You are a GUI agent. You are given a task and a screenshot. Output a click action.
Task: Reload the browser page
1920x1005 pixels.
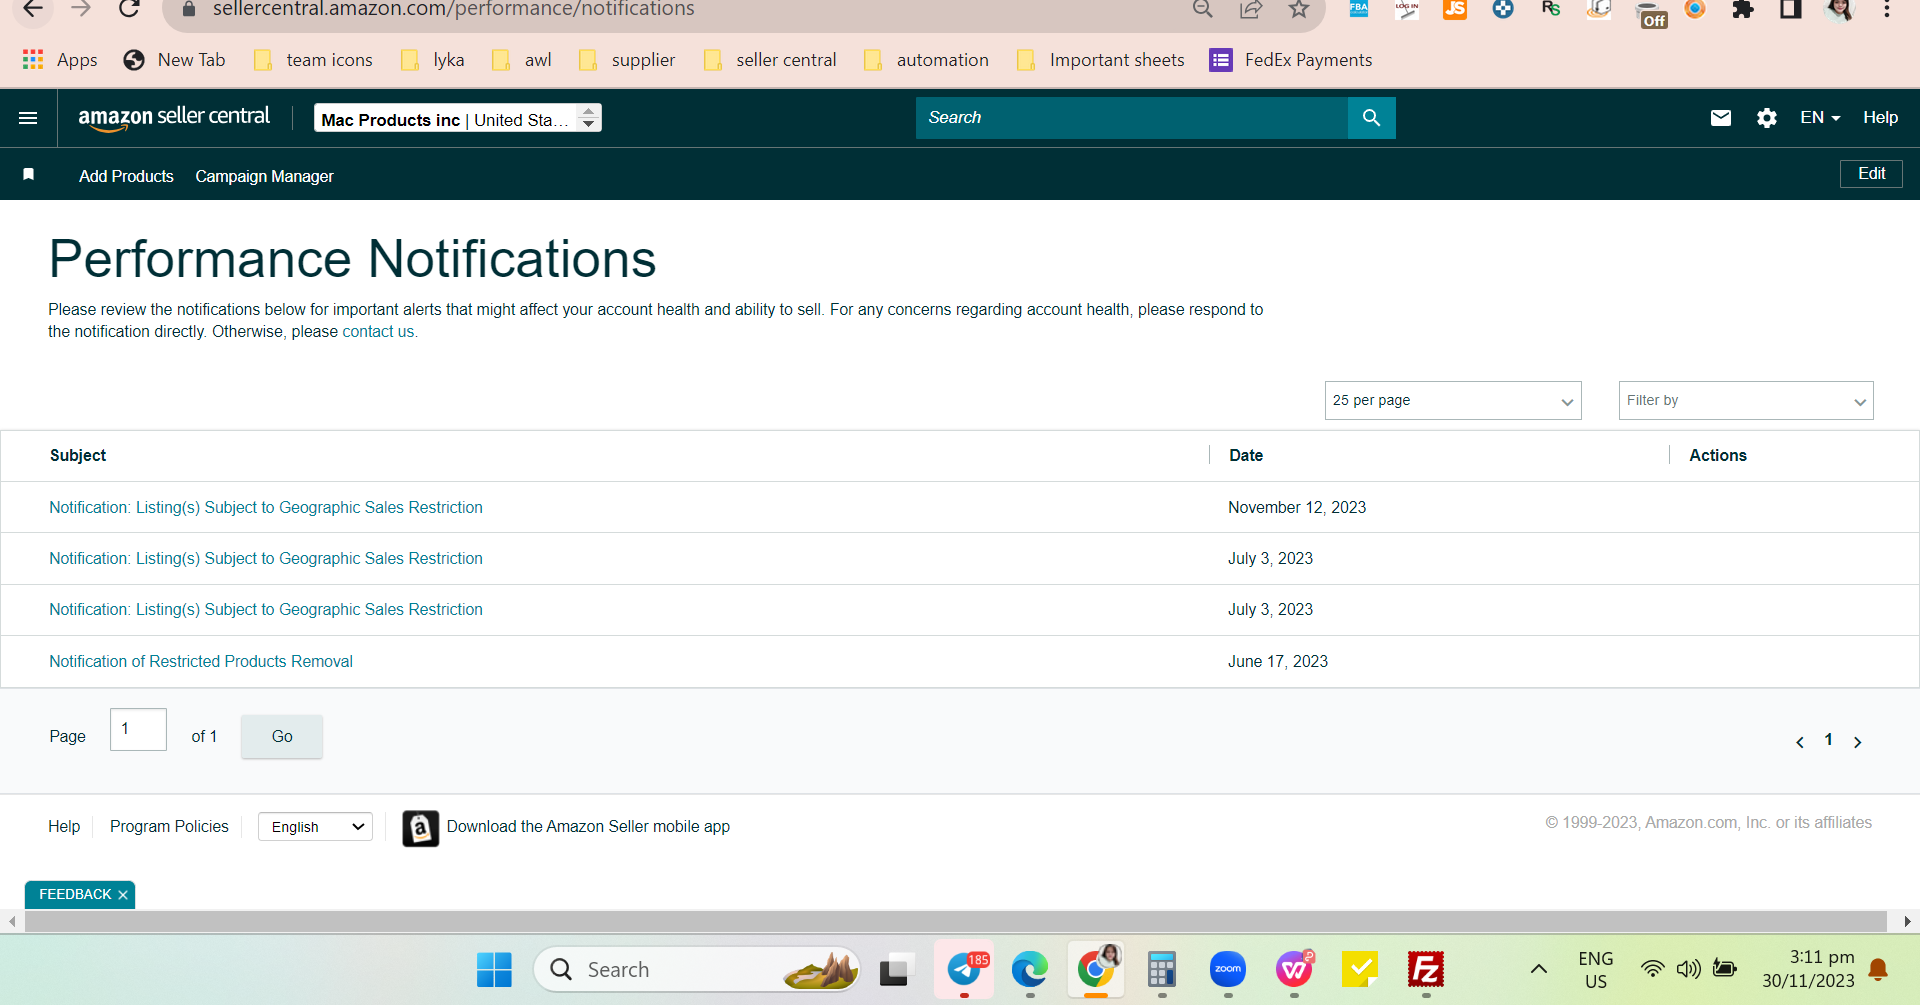pyautogui.click(x=129, y=9)
